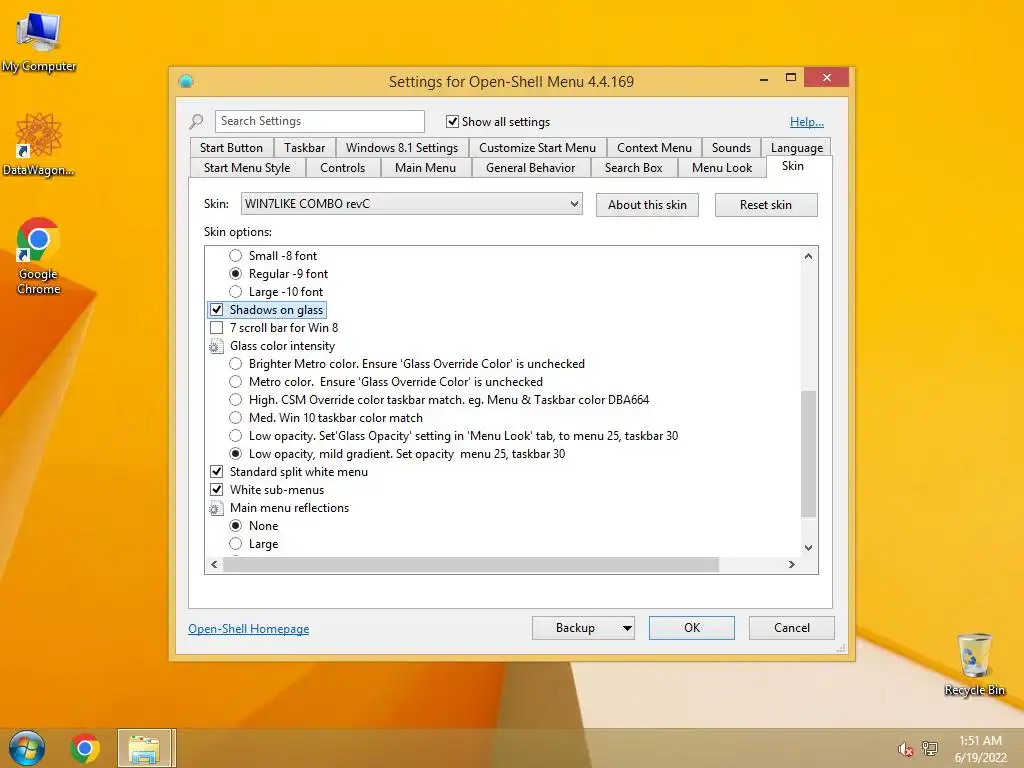Screen dimensions: 1024x768
Task: Select Regular -9 font radio
Action: 236,274
